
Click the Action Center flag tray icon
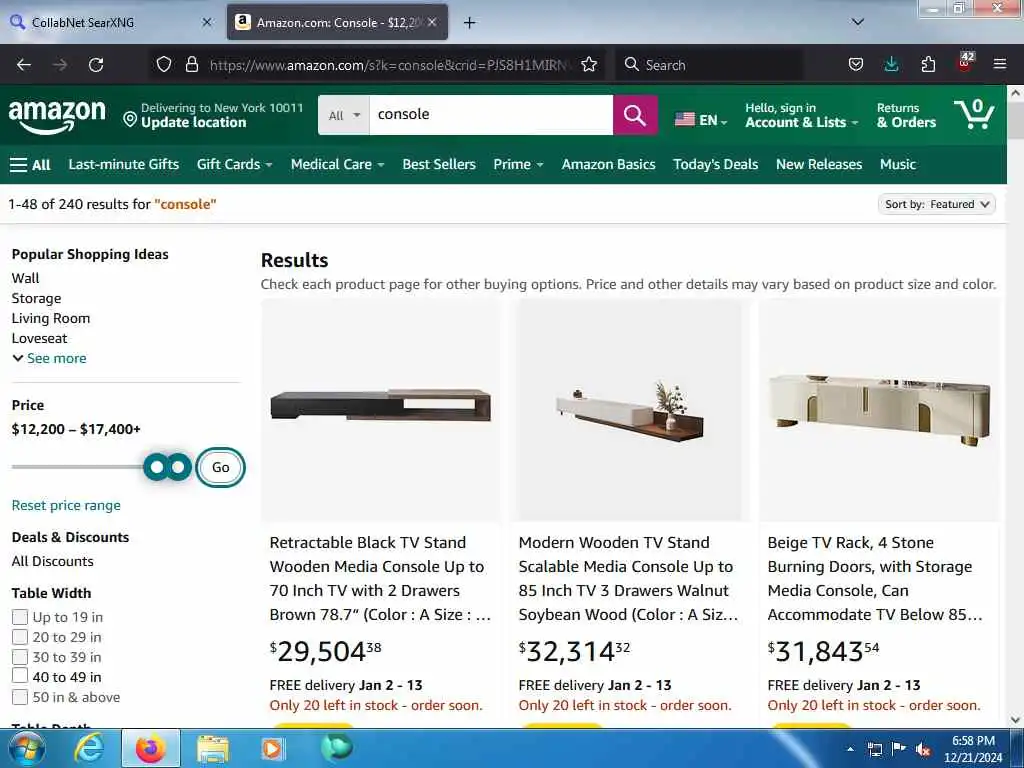(899, 748)
